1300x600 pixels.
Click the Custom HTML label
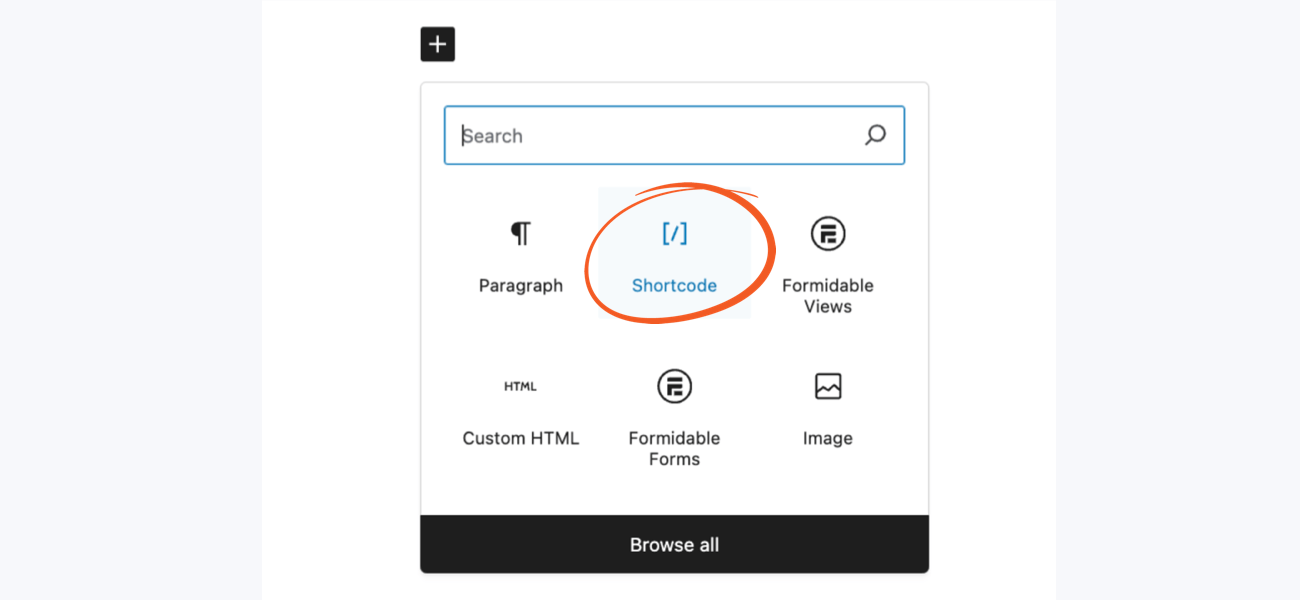click(x=521, y=437)
